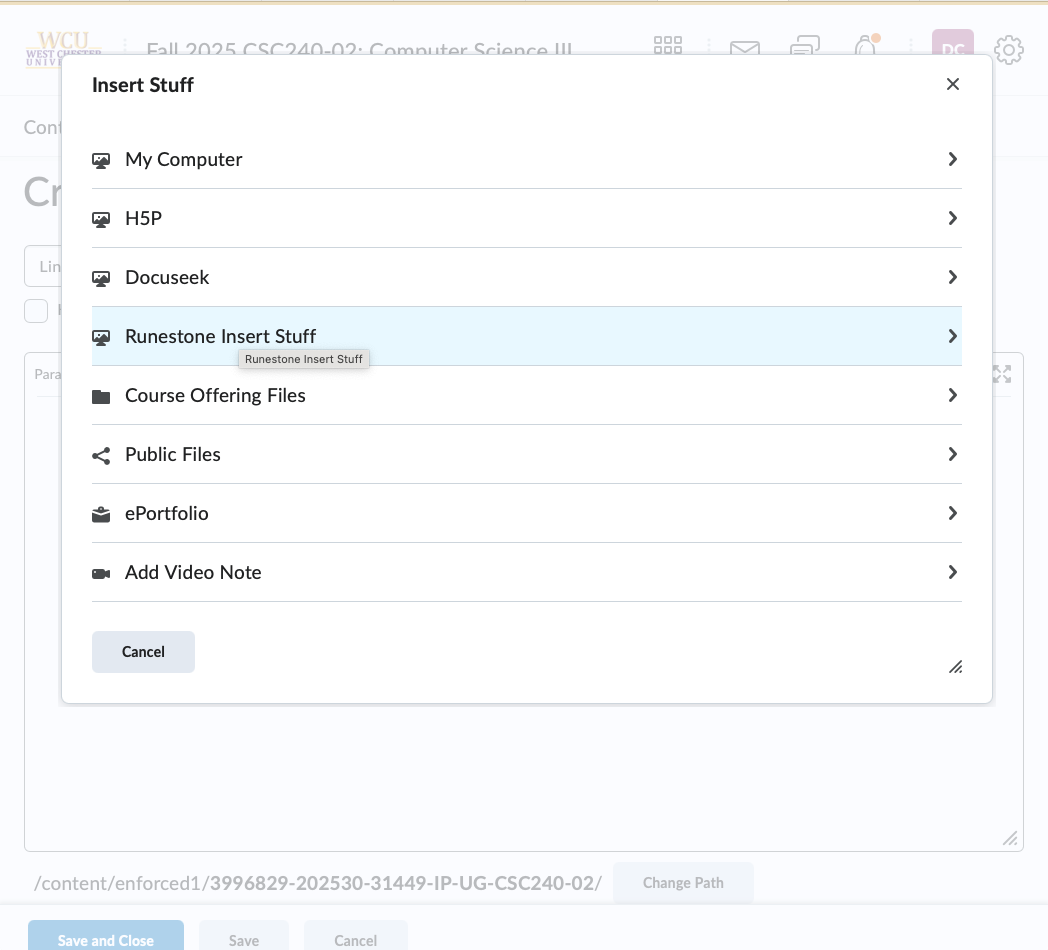Open the settings gear icon

(1009, 49)
